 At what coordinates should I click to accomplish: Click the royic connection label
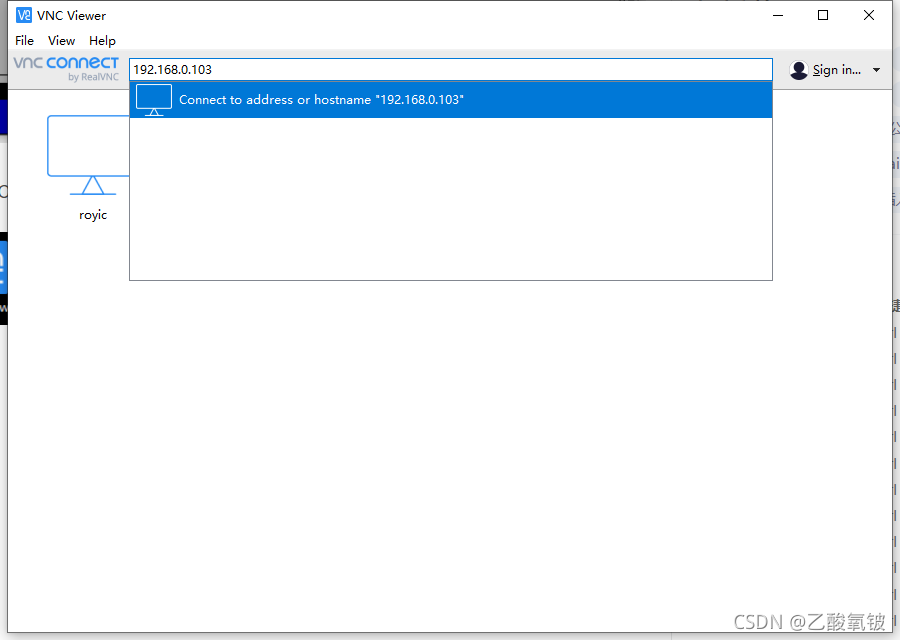[93, 215]
